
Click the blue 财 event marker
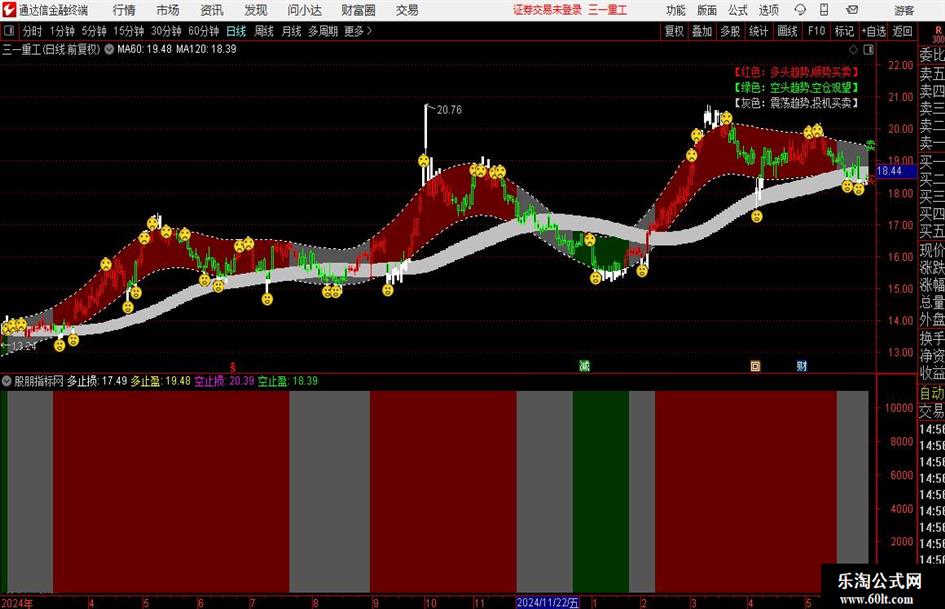click(x=802, y=365)
